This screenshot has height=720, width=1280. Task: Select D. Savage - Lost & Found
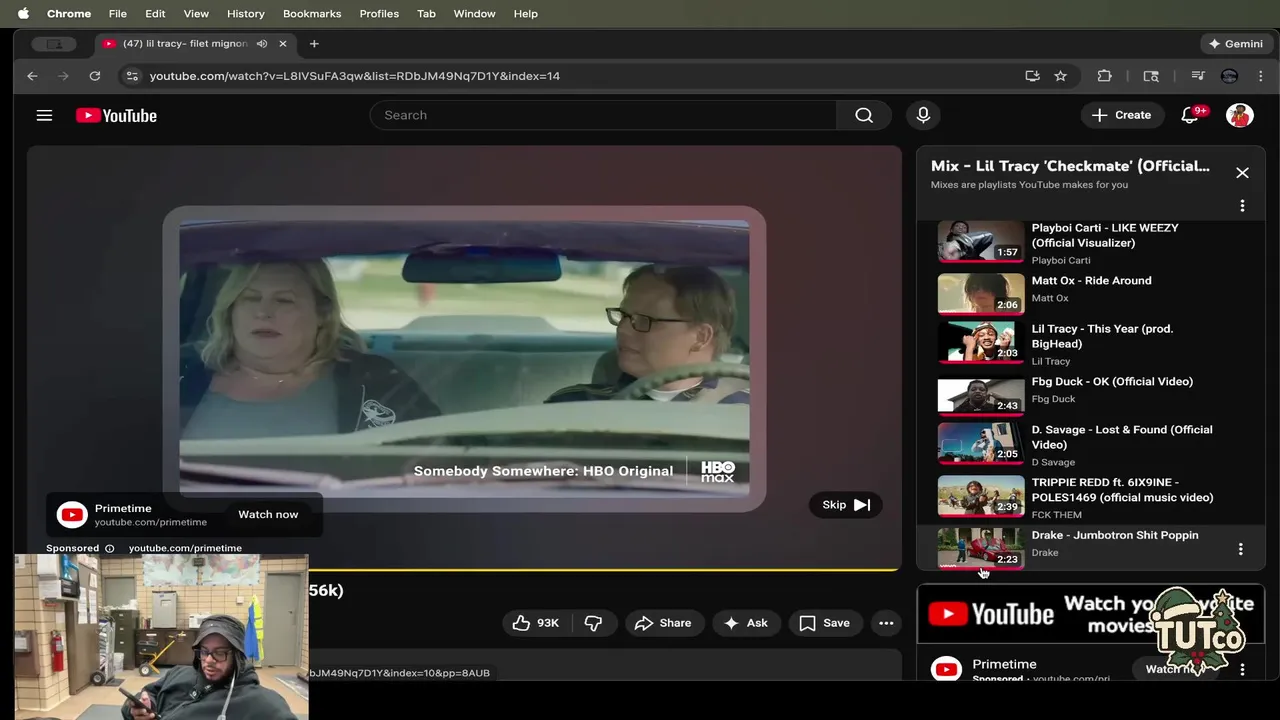click(1122, 437)
